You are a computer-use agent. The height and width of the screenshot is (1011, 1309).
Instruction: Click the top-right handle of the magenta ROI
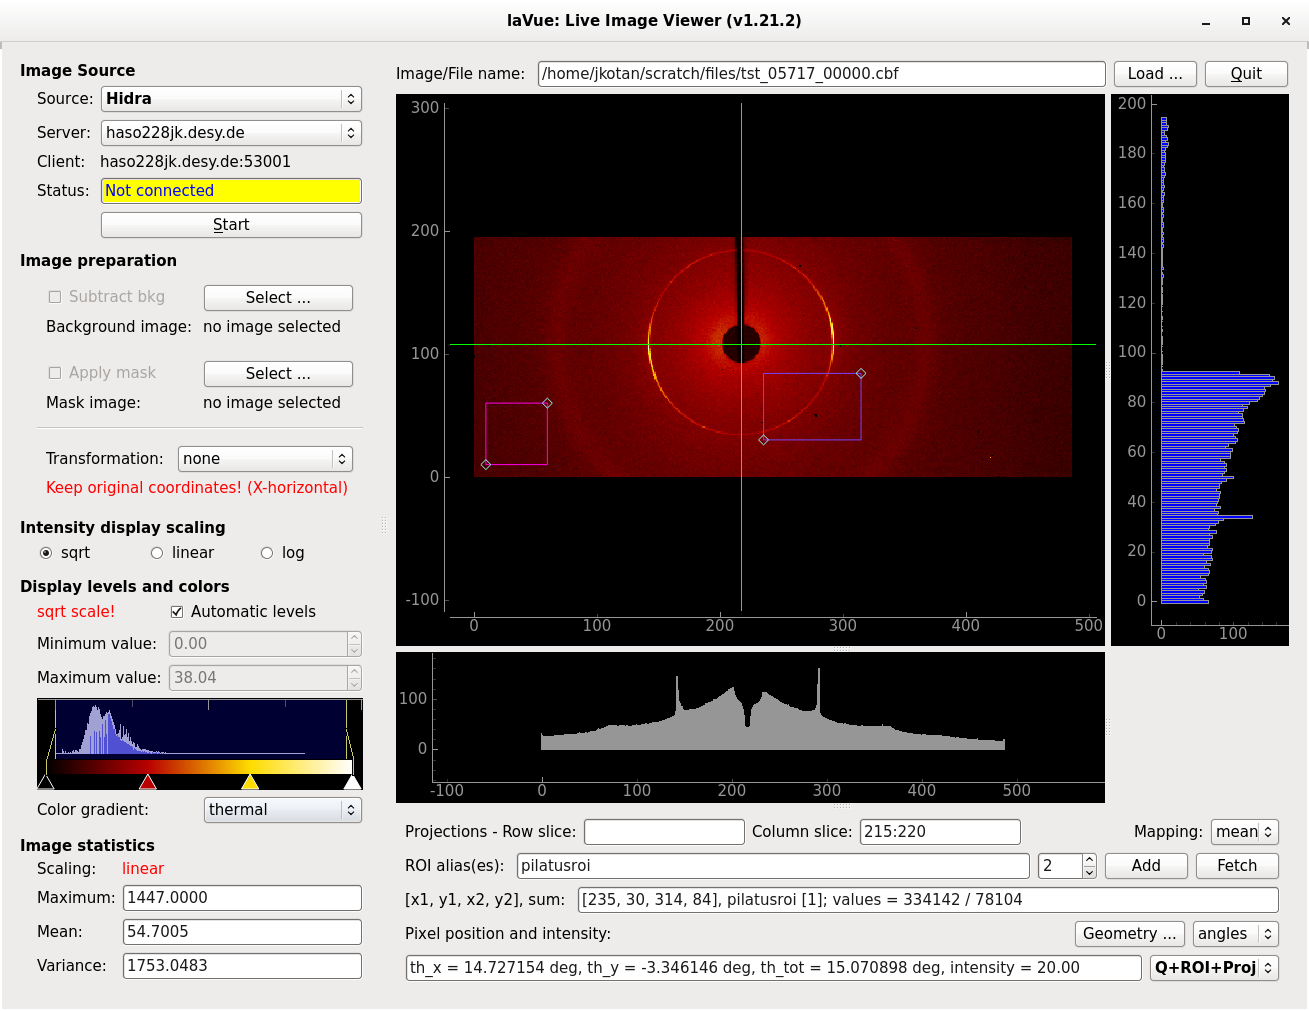547,404
